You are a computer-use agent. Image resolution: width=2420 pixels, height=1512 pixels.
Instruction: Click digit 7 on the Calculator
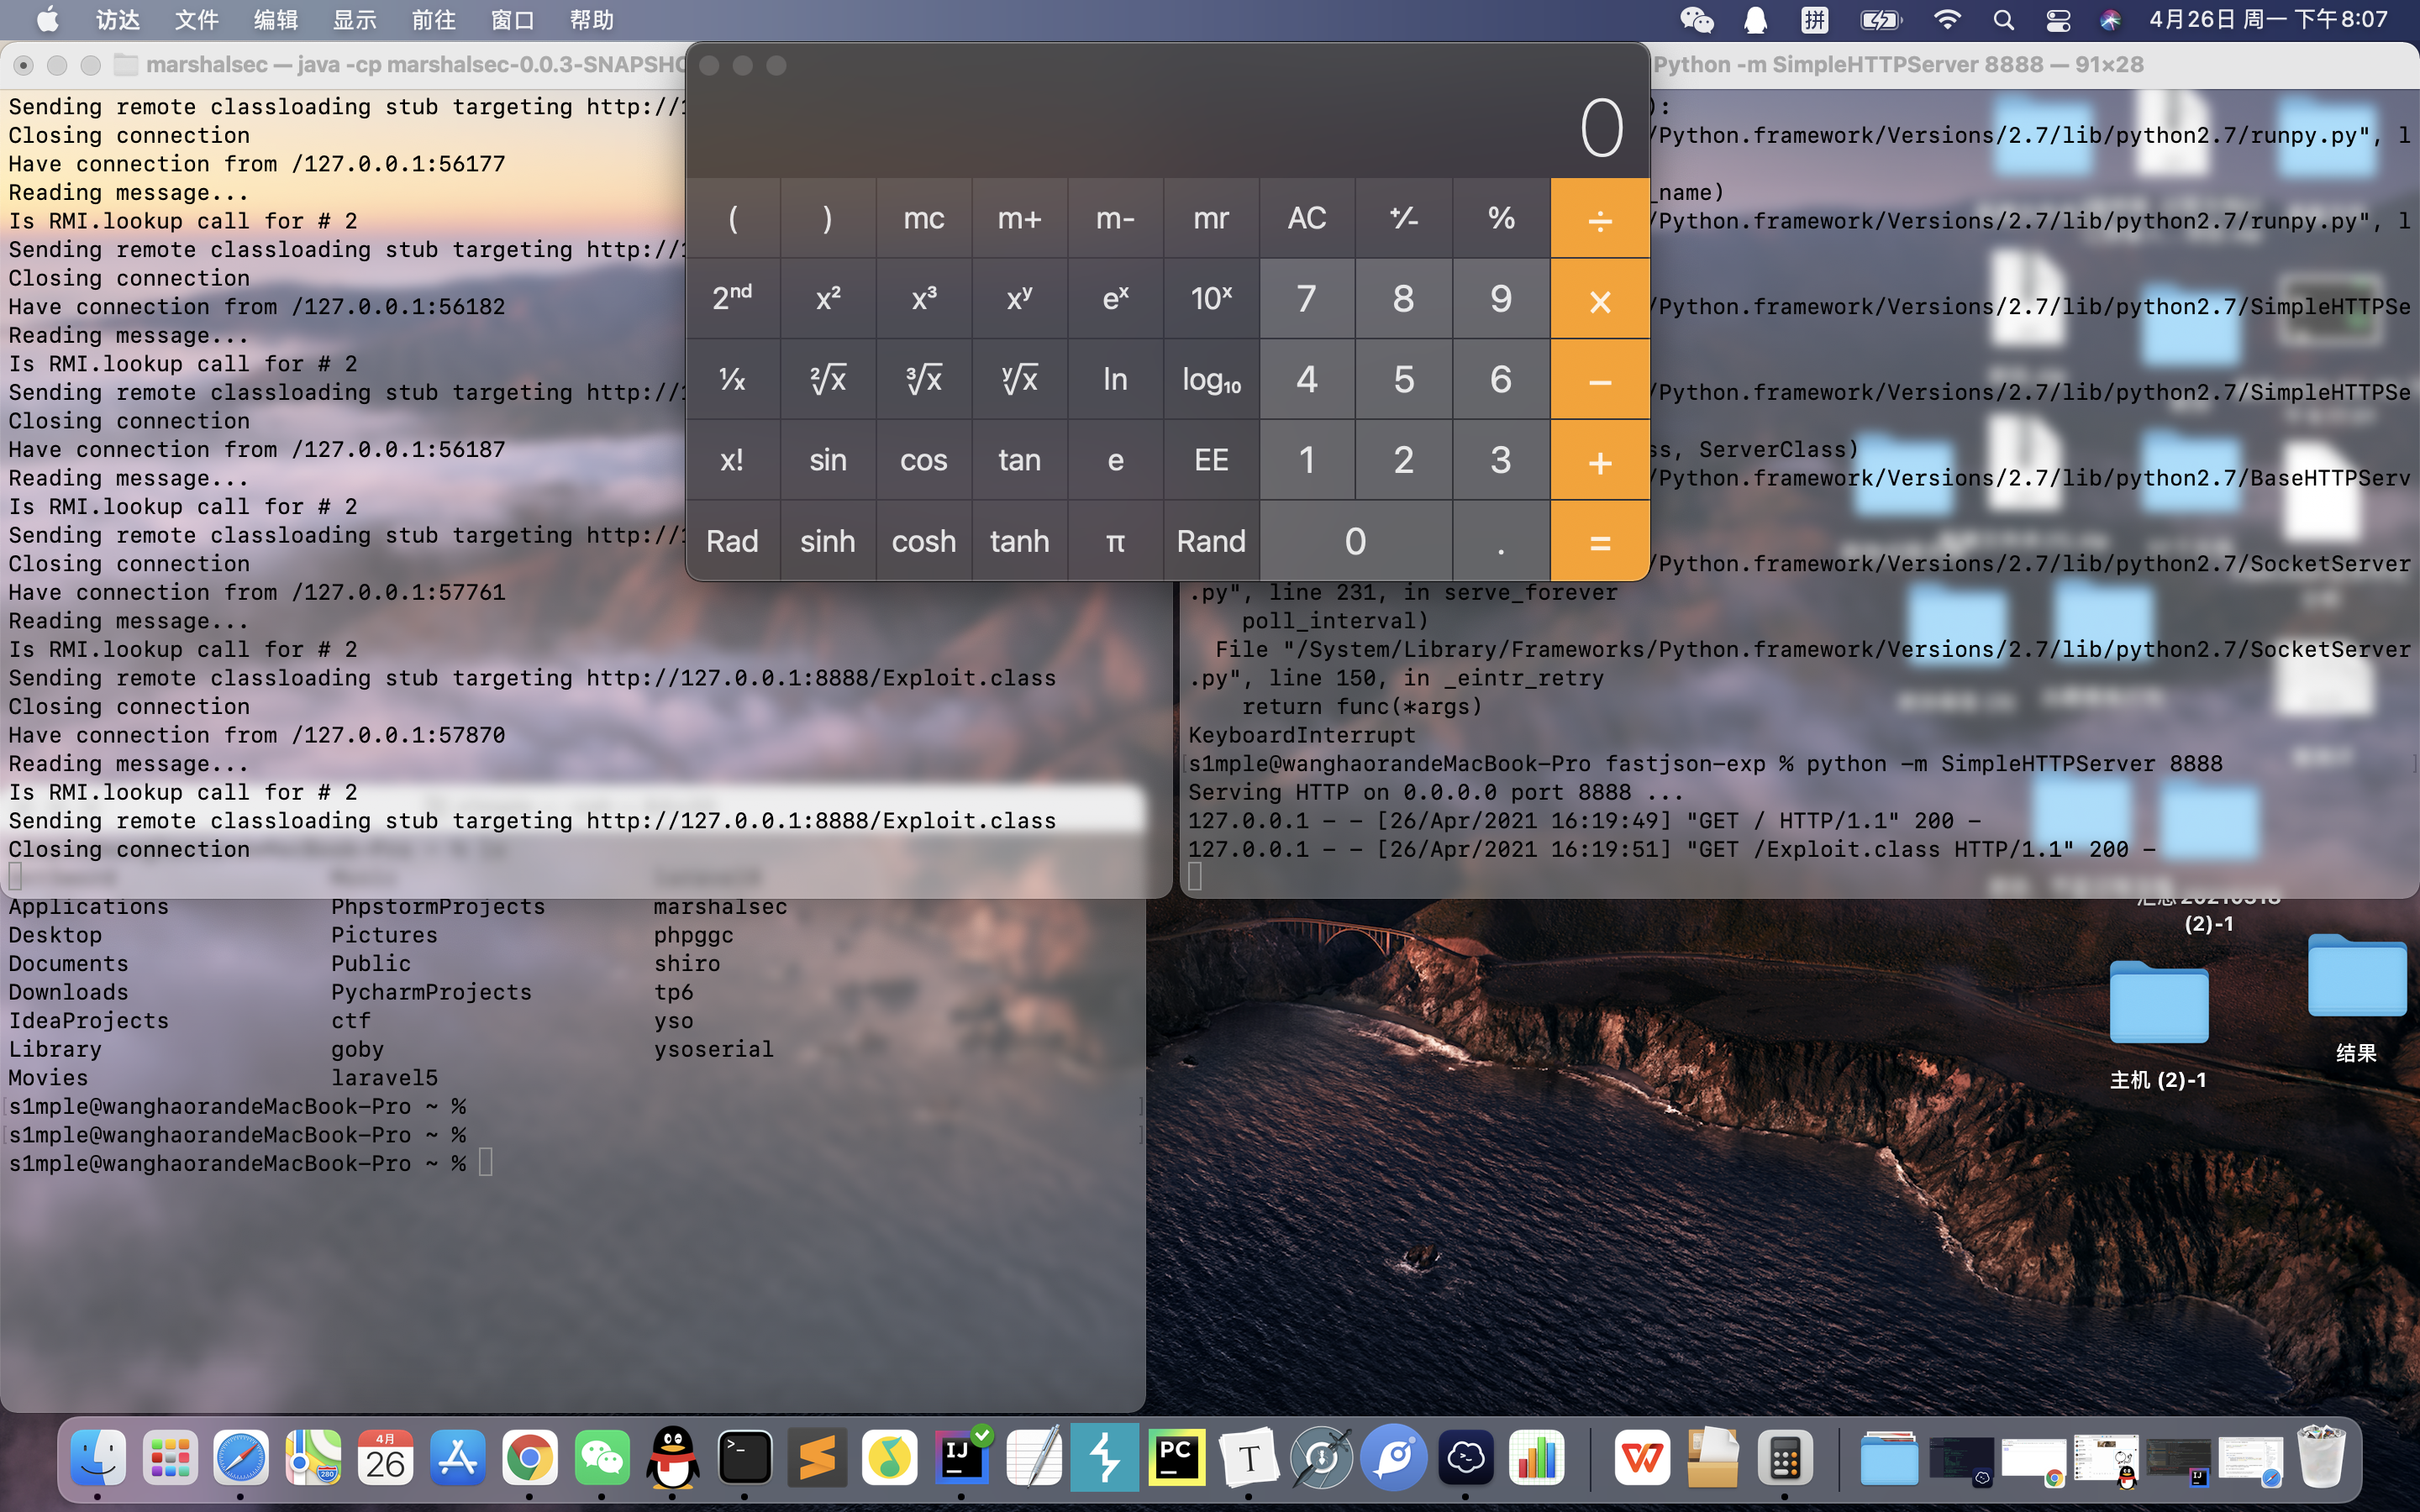point(1307,298)
